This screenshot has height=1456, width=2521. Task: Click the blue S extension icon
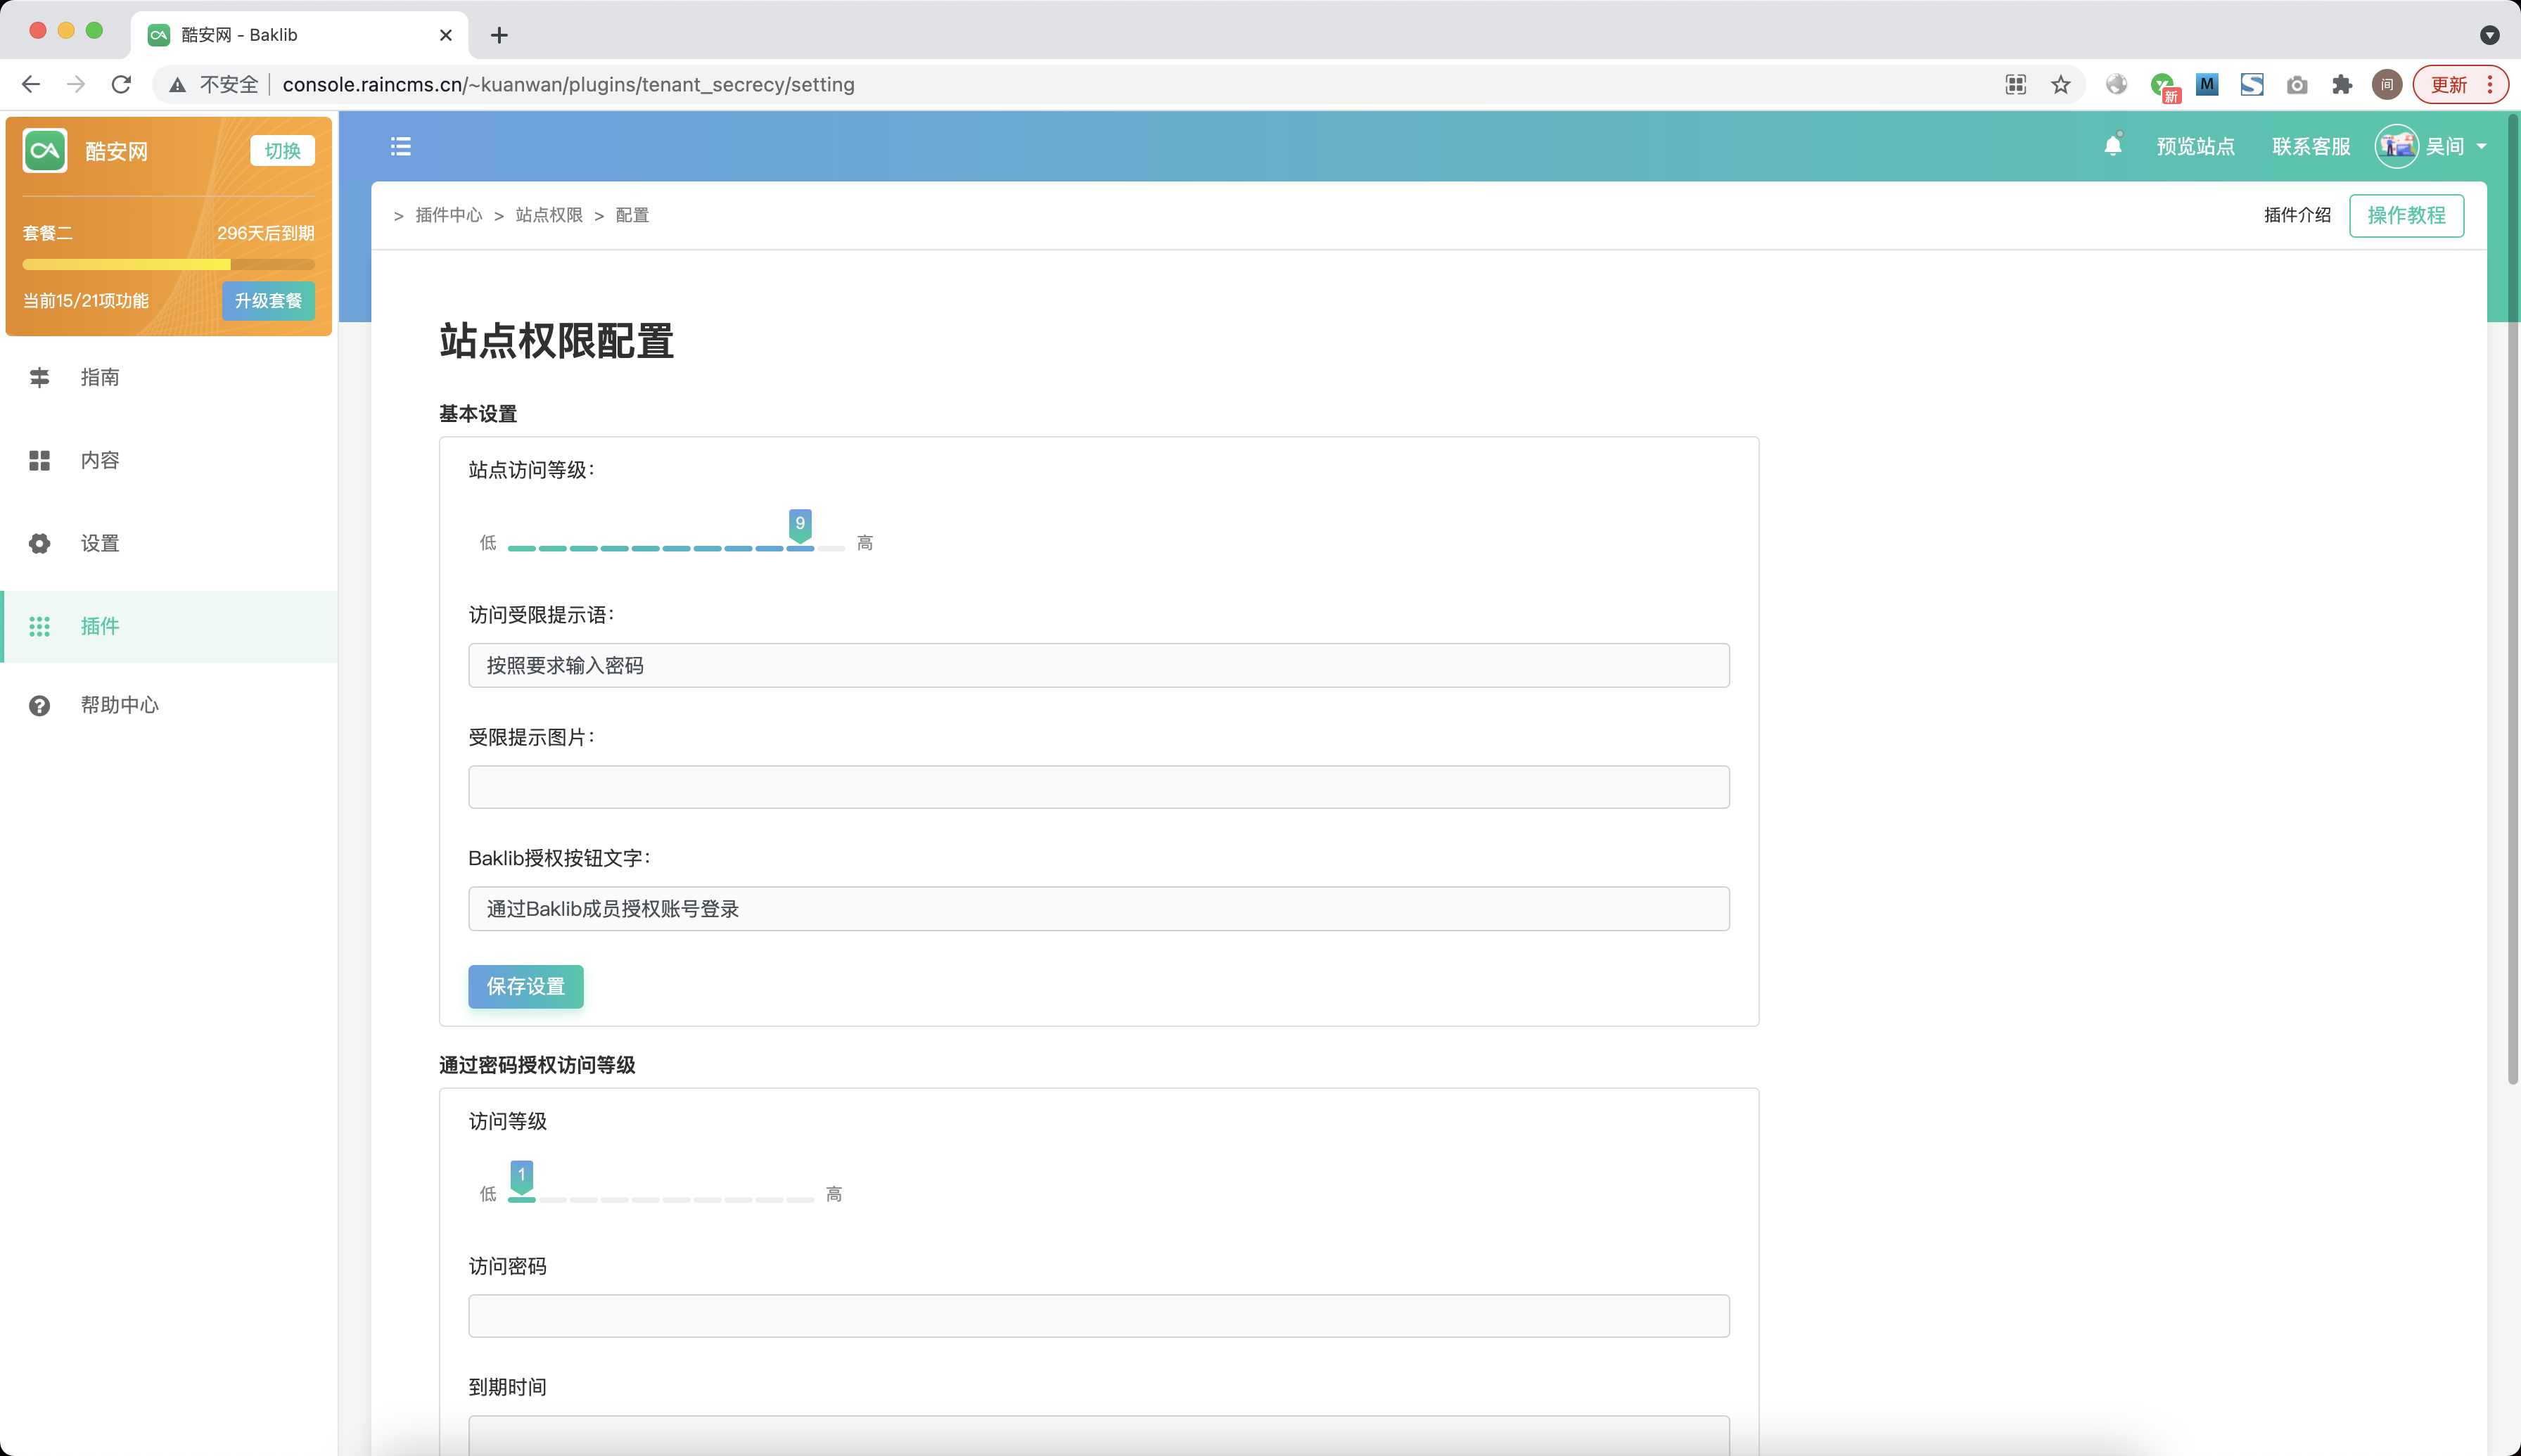(x=2252, y=84)
